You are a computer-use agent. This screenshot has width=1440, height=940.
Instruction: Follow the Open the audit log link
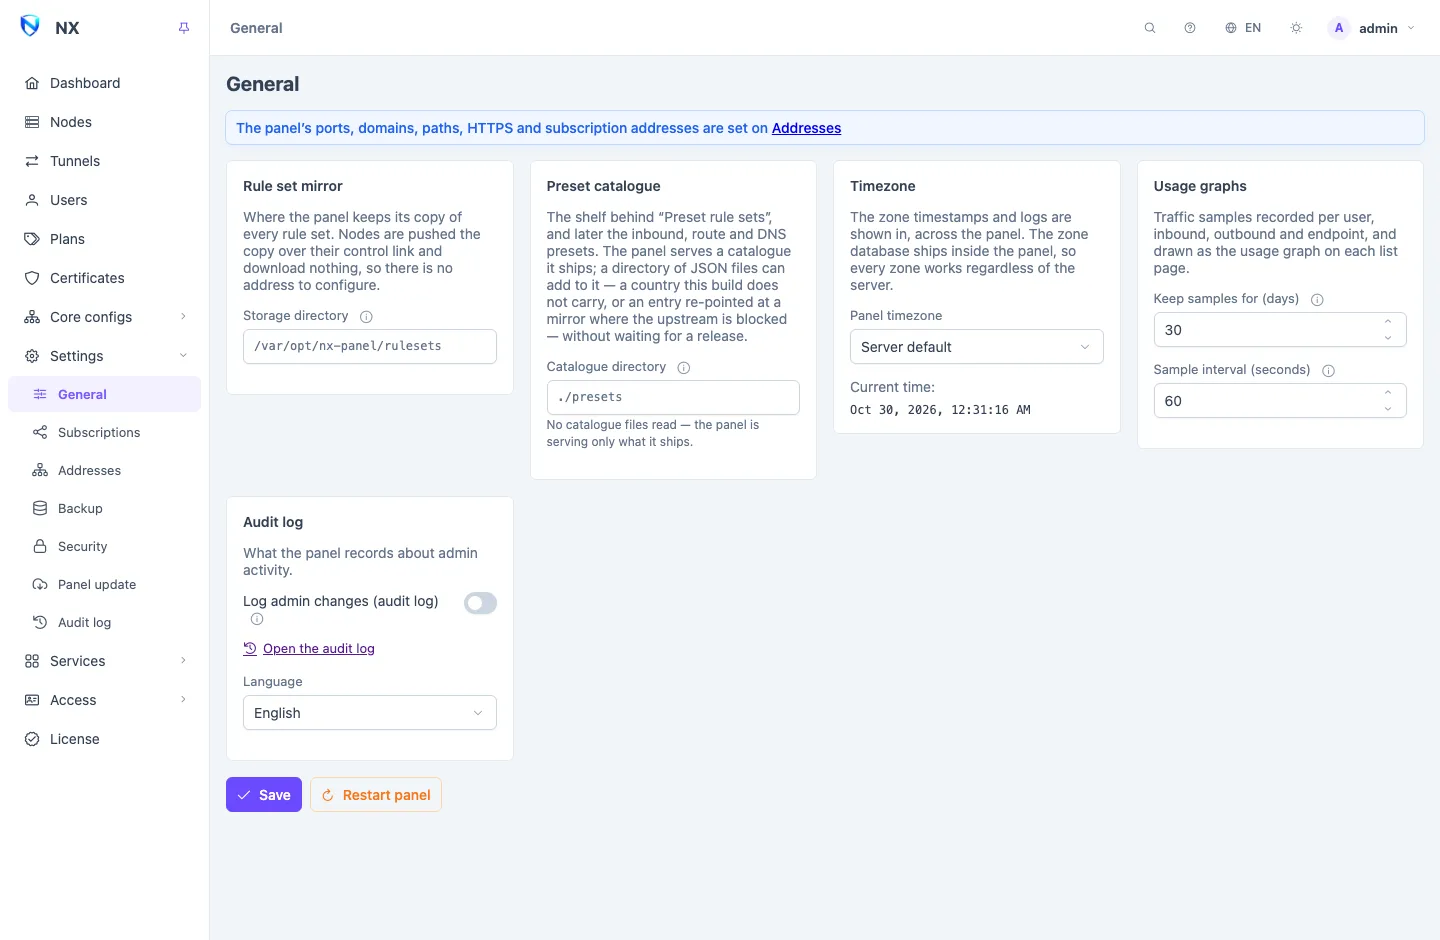(x=309, y=649)
